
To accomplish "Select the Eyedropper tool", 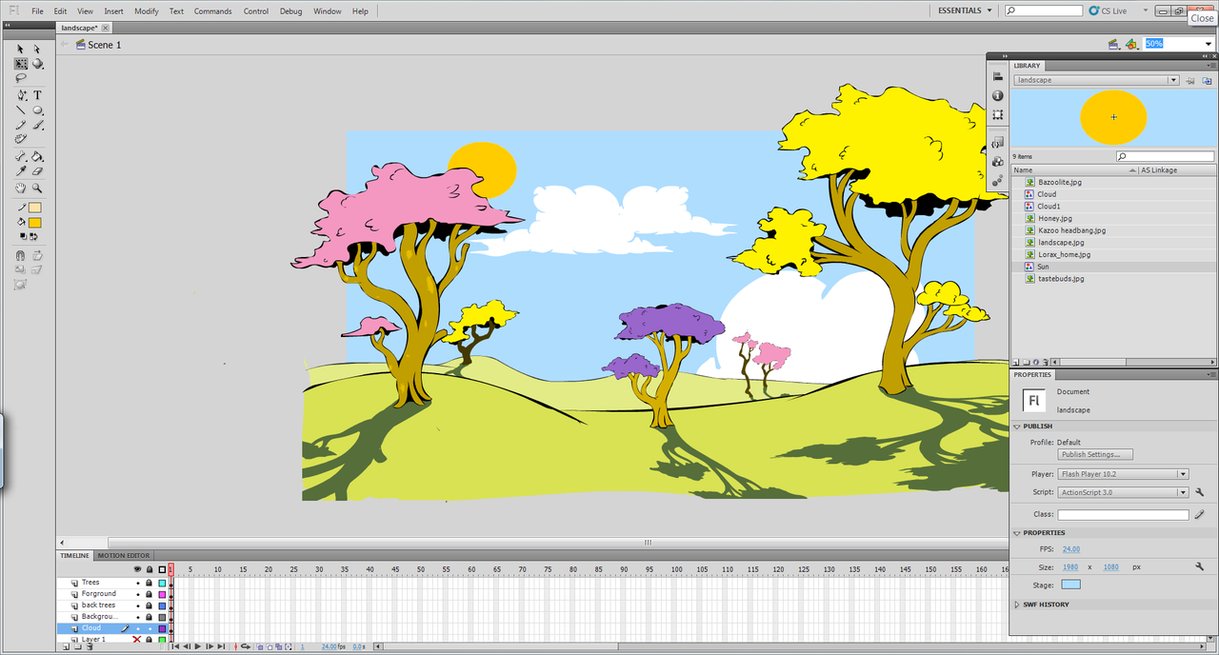I will click(x=20, y=171).
